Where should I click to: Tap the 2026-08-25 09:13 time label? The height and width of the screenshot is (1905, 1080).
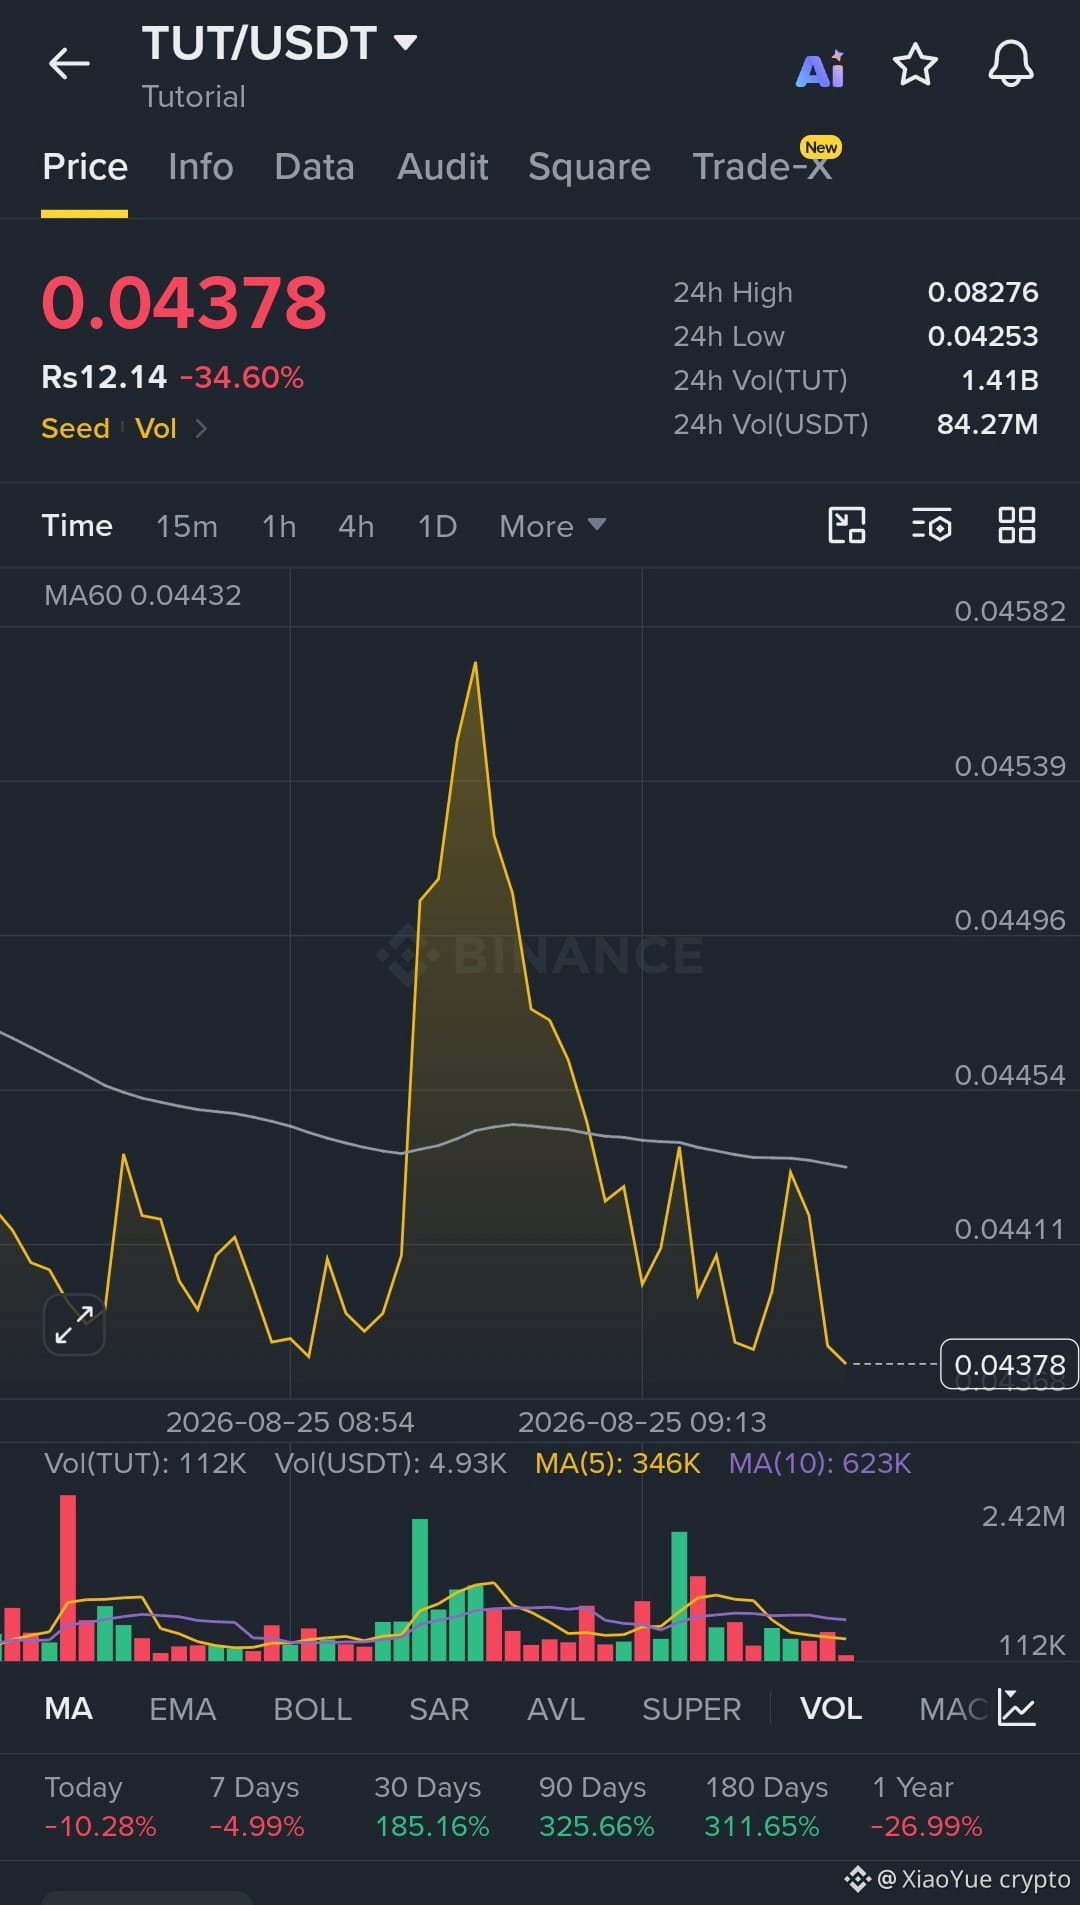click(x=642, y=1422)
